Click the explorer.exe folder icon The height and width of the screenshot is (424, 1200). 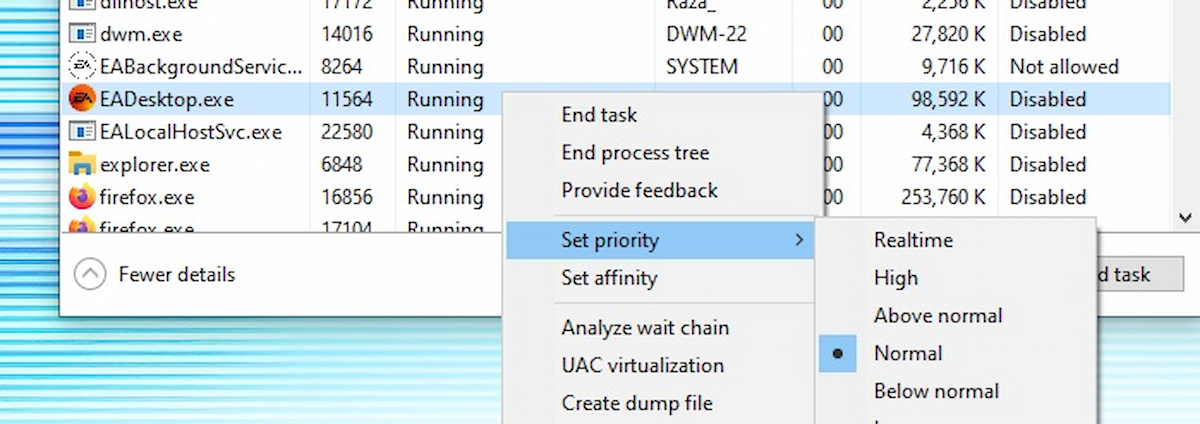[81, 164]
